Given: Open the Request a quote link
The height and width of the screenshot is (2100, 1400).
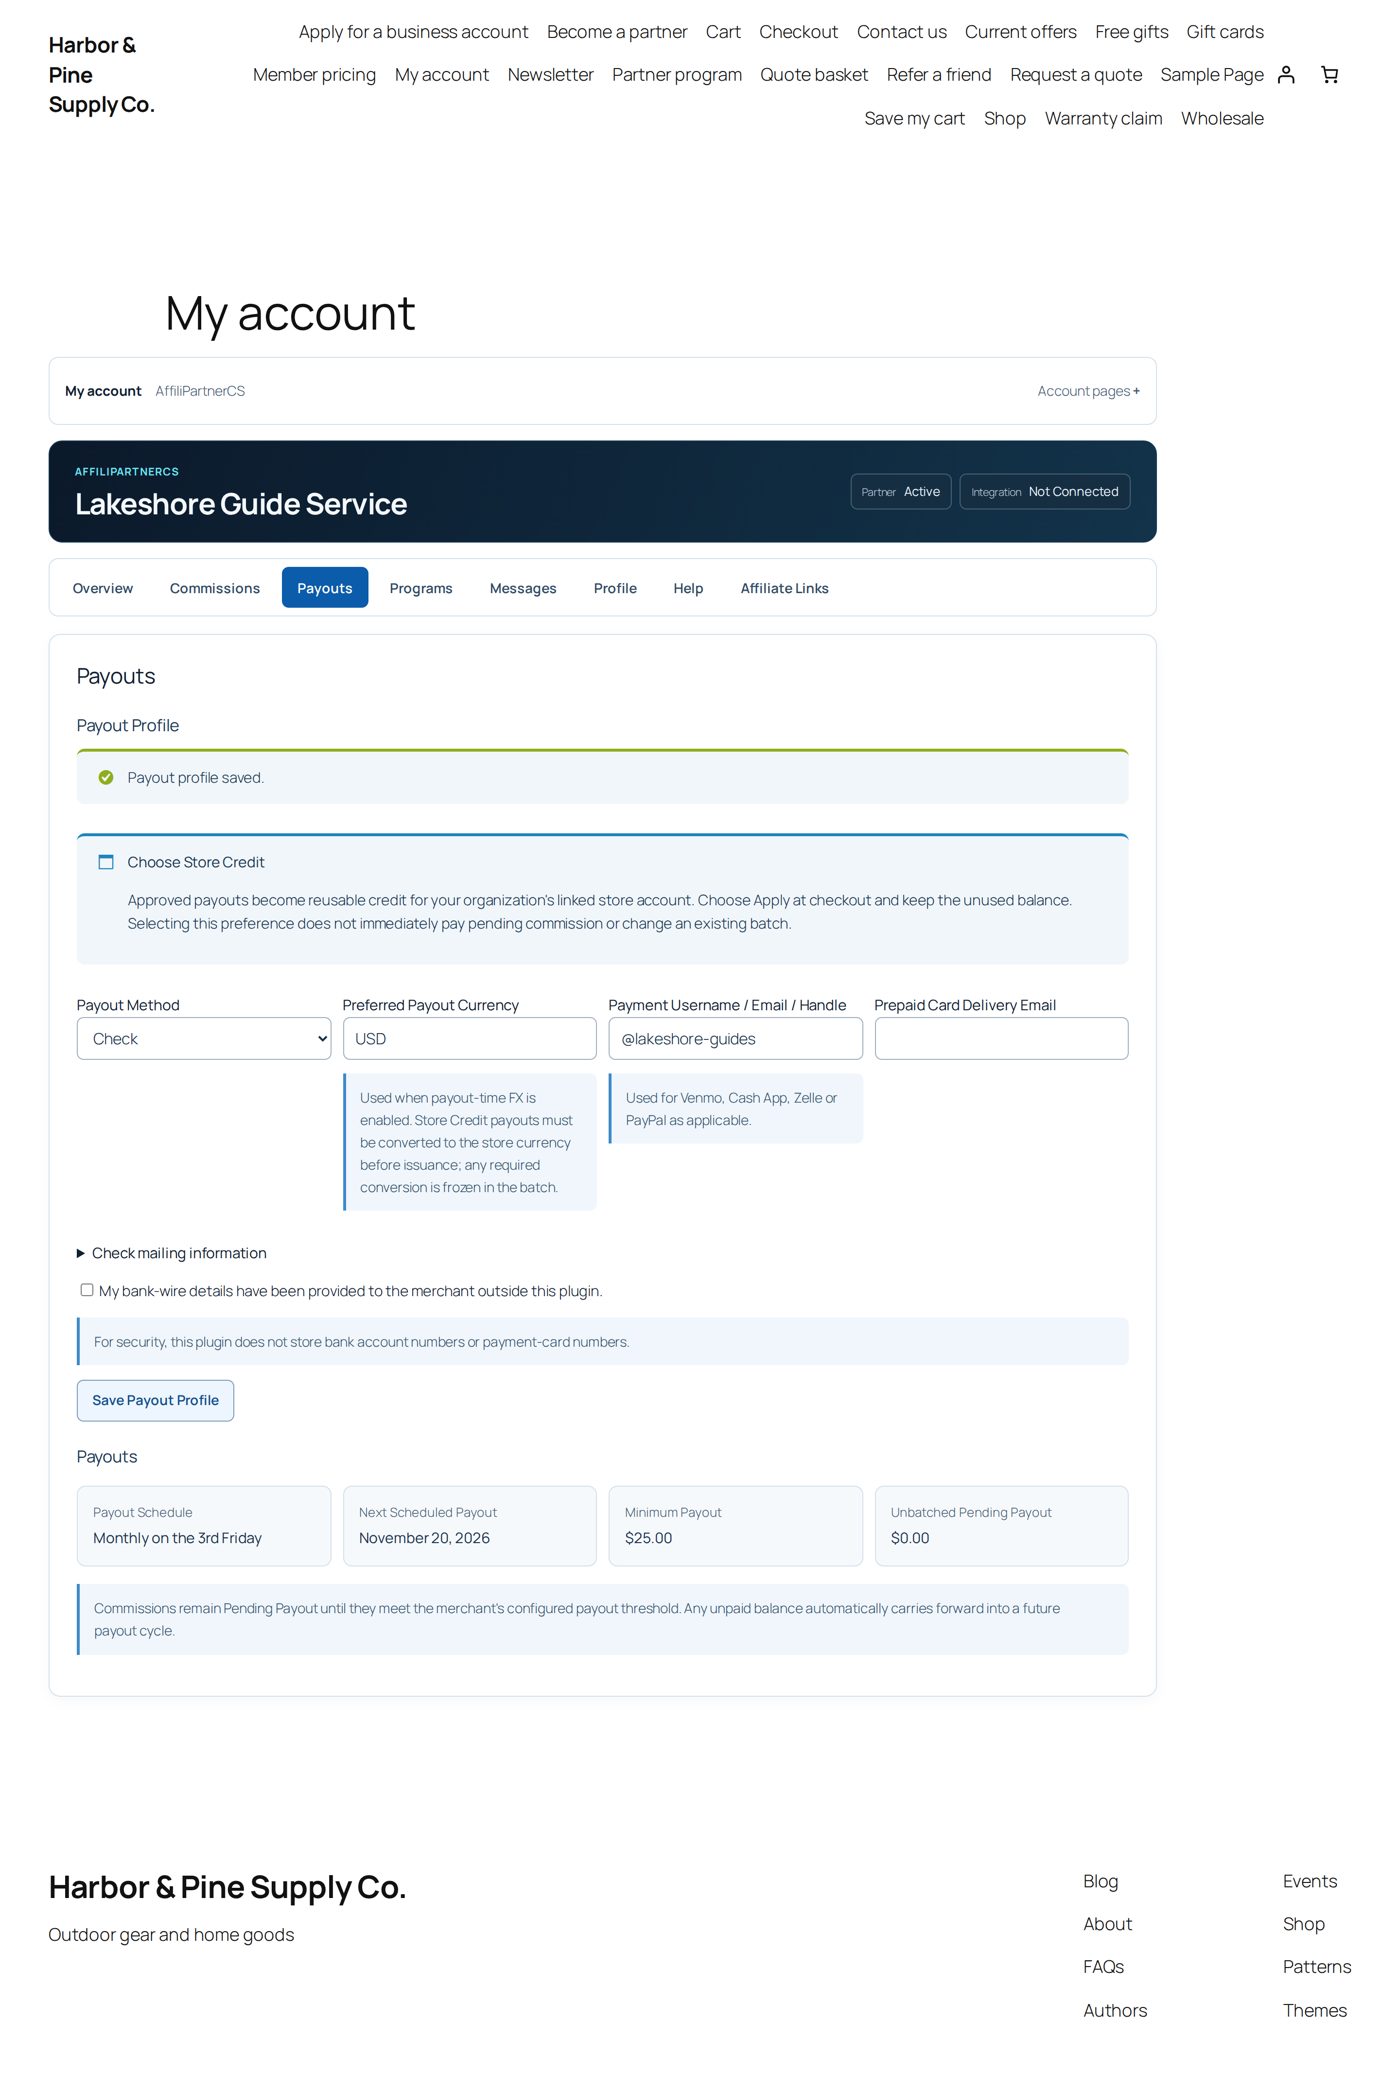Looking at the screenshot, I should (x=1076, y=75).
